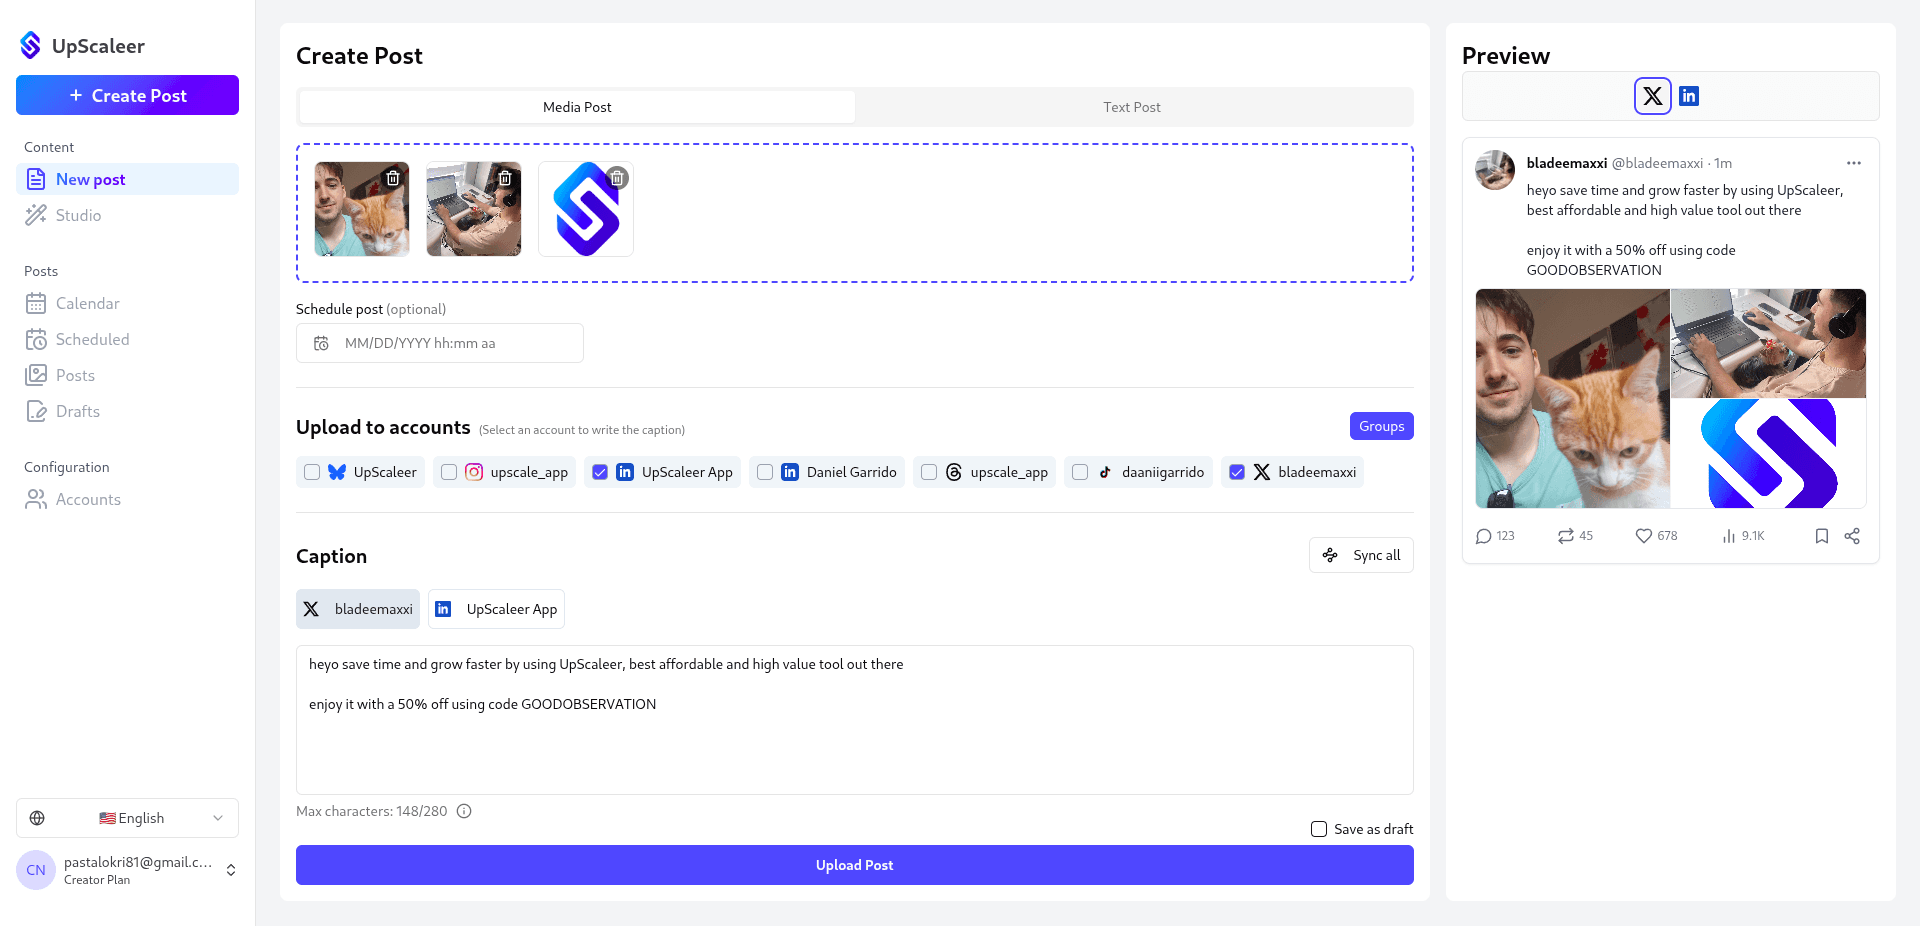Click "Creator Plan" label
Viewport: 1920px width, 926px height.
click(97, 880)
